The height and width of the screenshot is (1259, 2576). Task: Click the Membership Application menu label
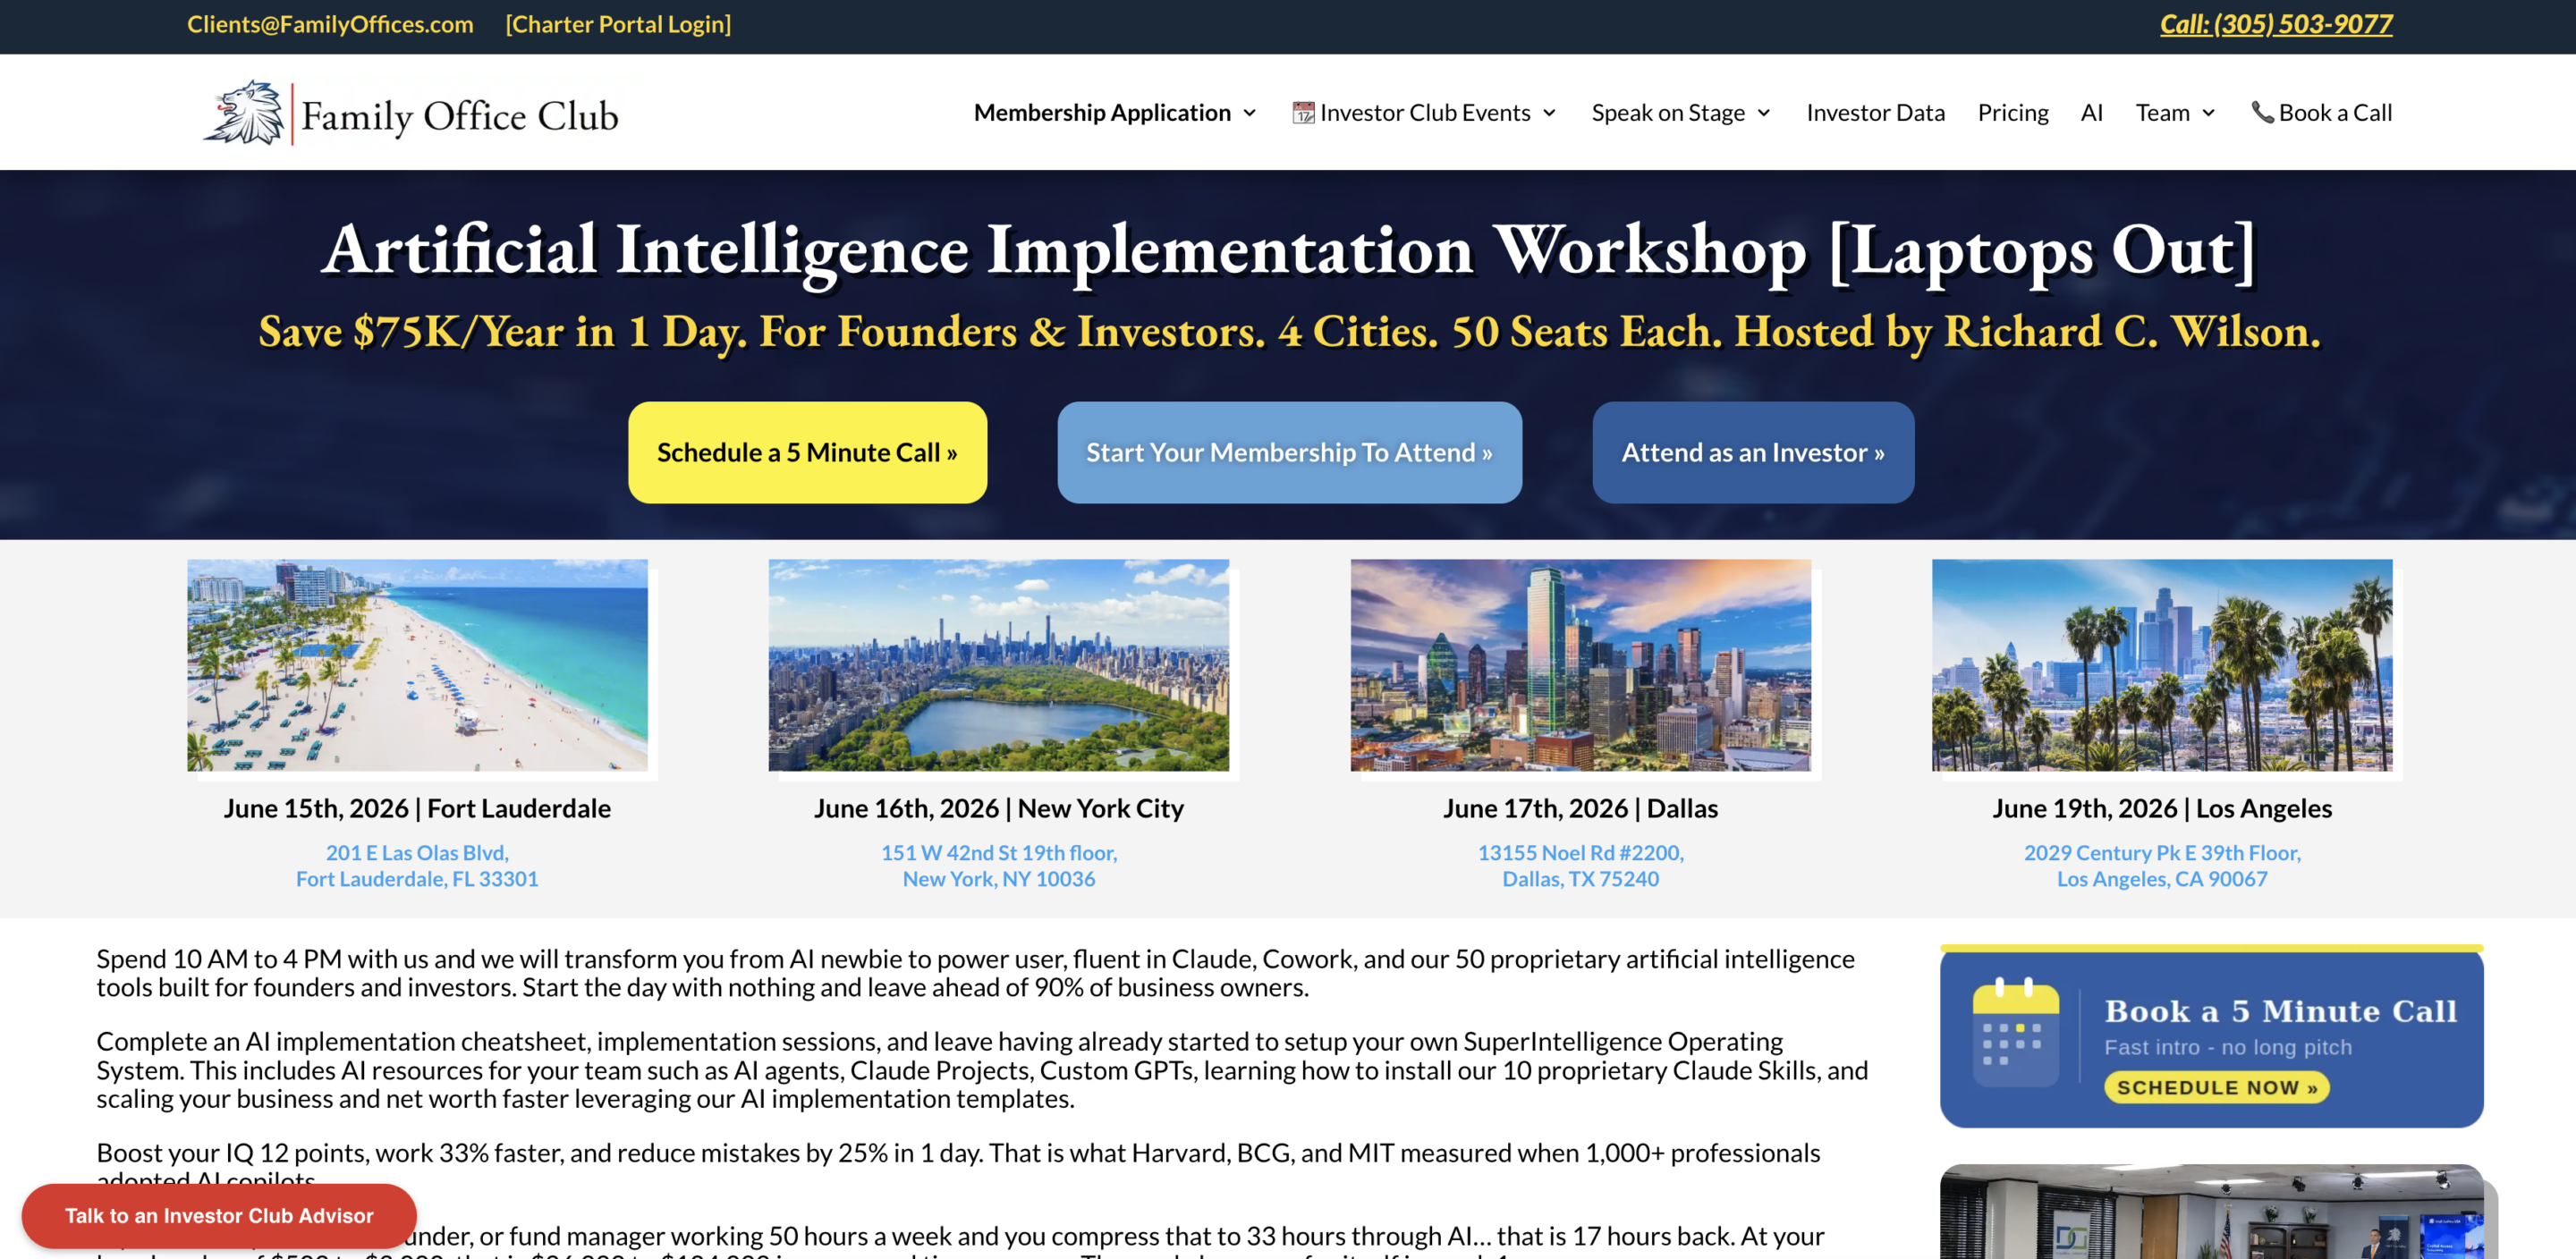point(1102,113)
